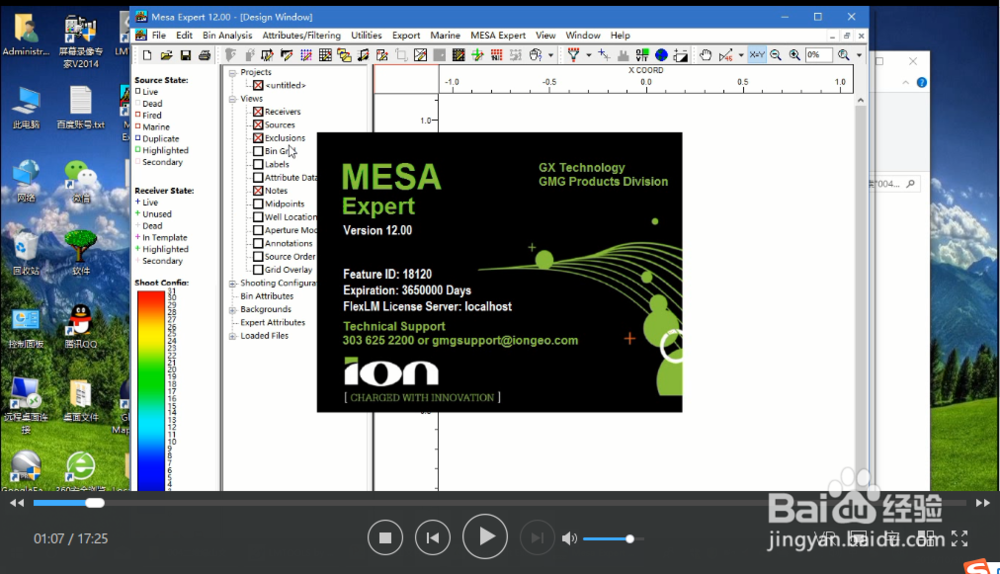This screenshot has width=1000, height=574.
Task: Click the pan hand tool icon
Action: pyautogui.click(x=705, y=55)
